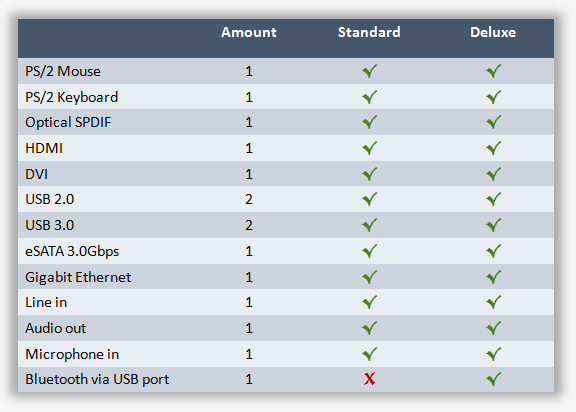
Task: Click the USB 2.0 row label
Action: 50,199
